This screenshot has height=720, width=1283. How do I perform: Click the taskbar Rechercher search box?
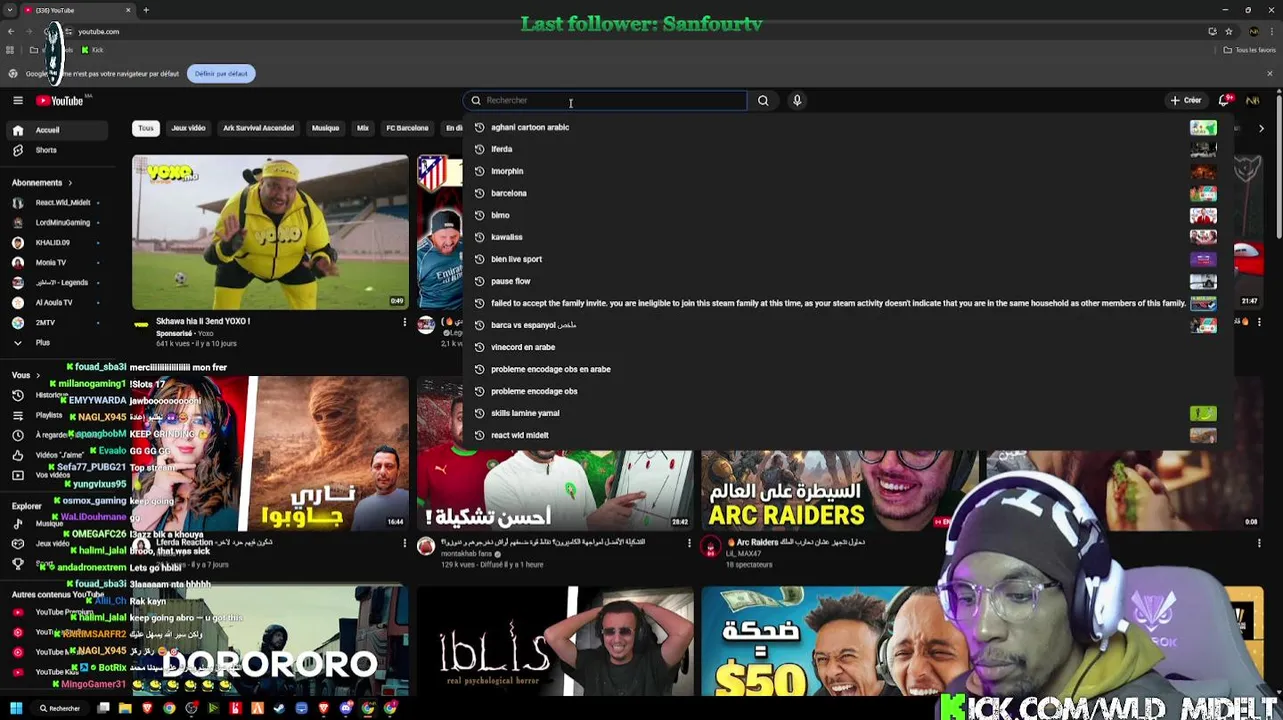[61, 708]
